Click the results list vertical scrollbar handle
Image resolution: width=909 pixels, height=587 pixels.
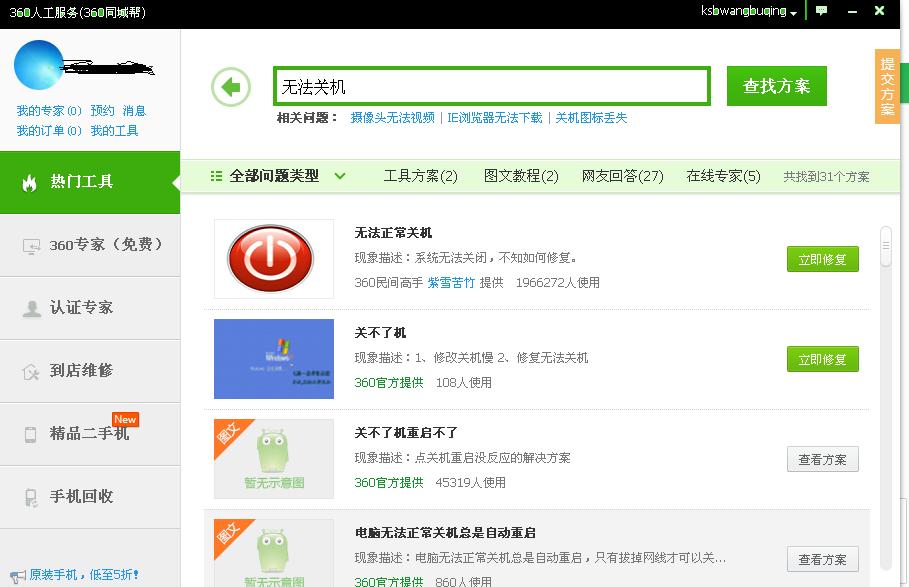tap(885, 246)
